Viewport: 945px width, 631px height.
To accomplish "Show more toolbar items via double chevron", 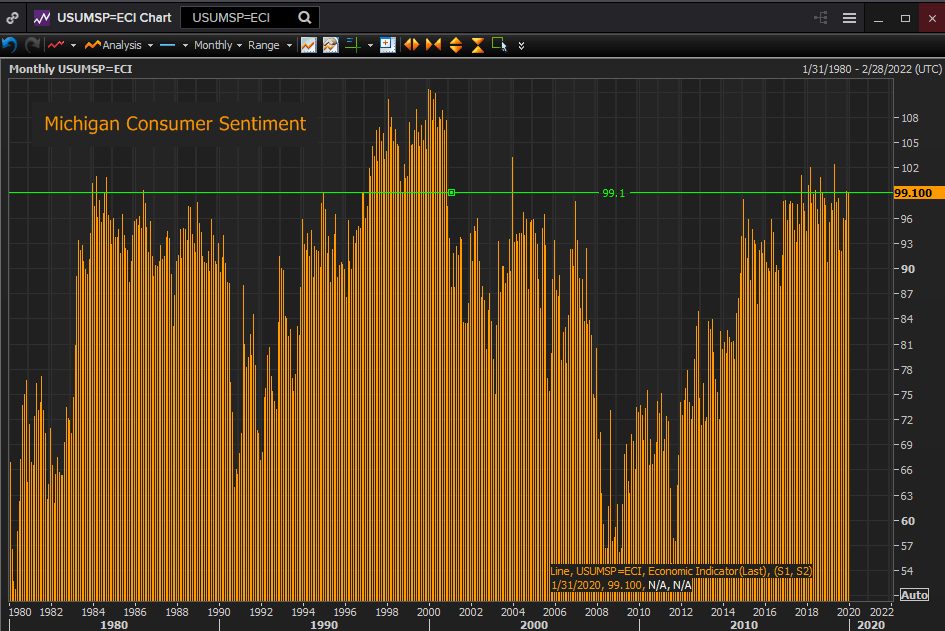I will click(x=521, y=46).
